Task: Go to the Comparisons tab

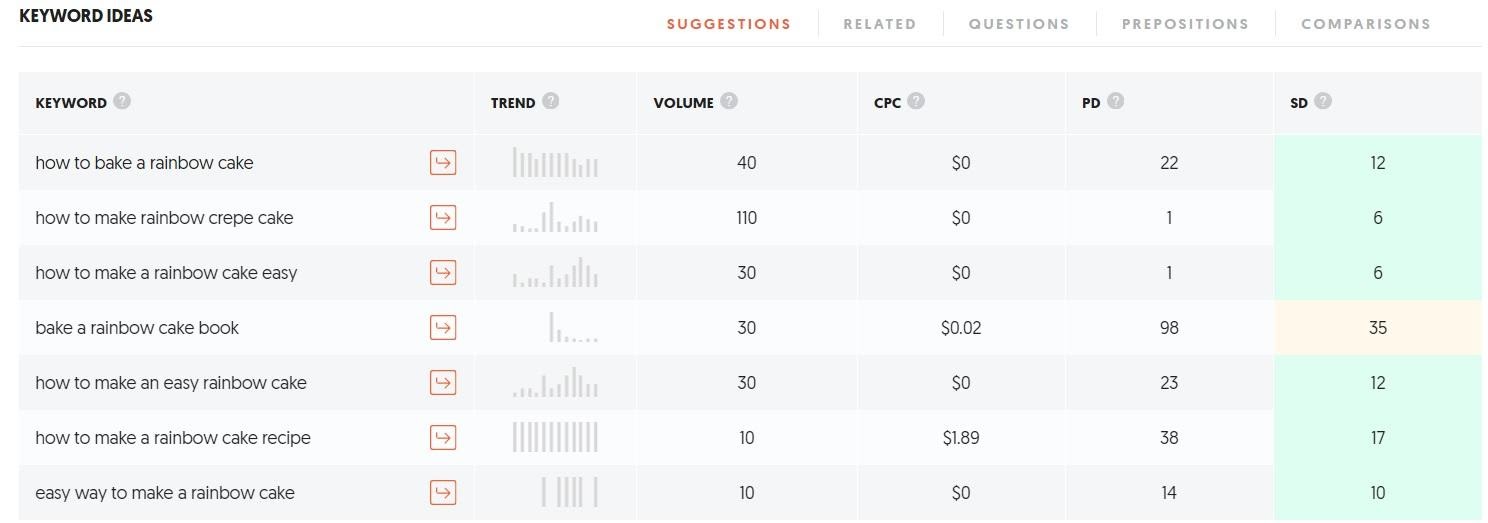Action: pyautogui.click(x=1365, y=24)
